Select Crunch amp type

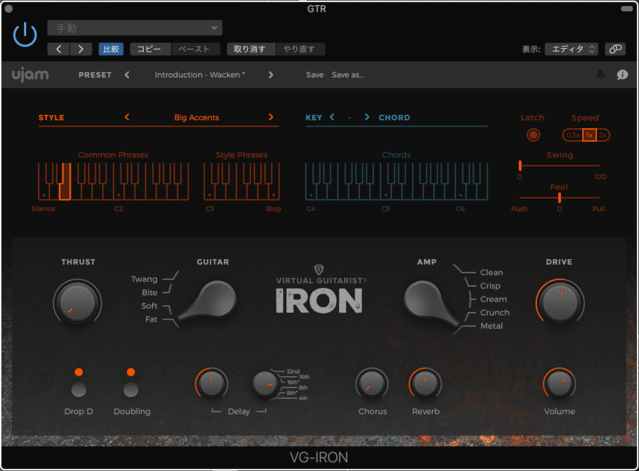pos(495,313)
